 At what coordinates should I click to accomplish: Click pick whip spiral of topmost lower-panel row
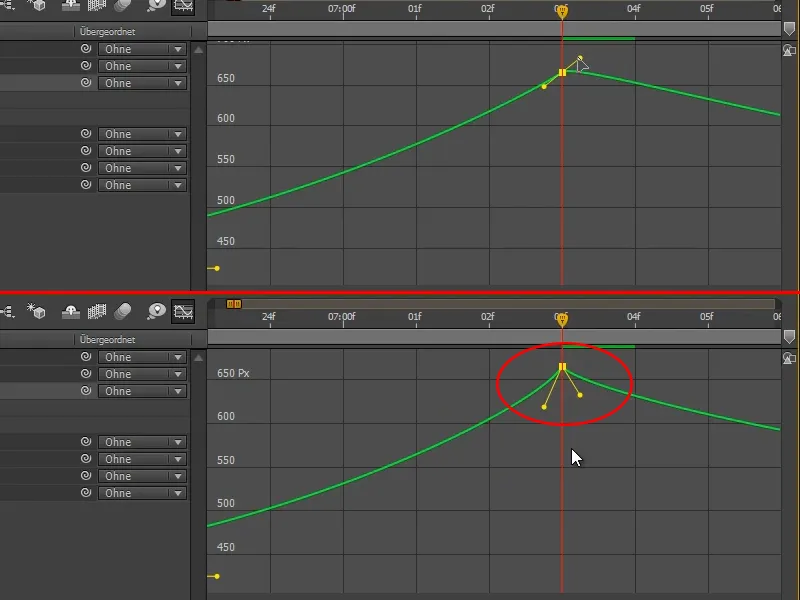[86, 356]
